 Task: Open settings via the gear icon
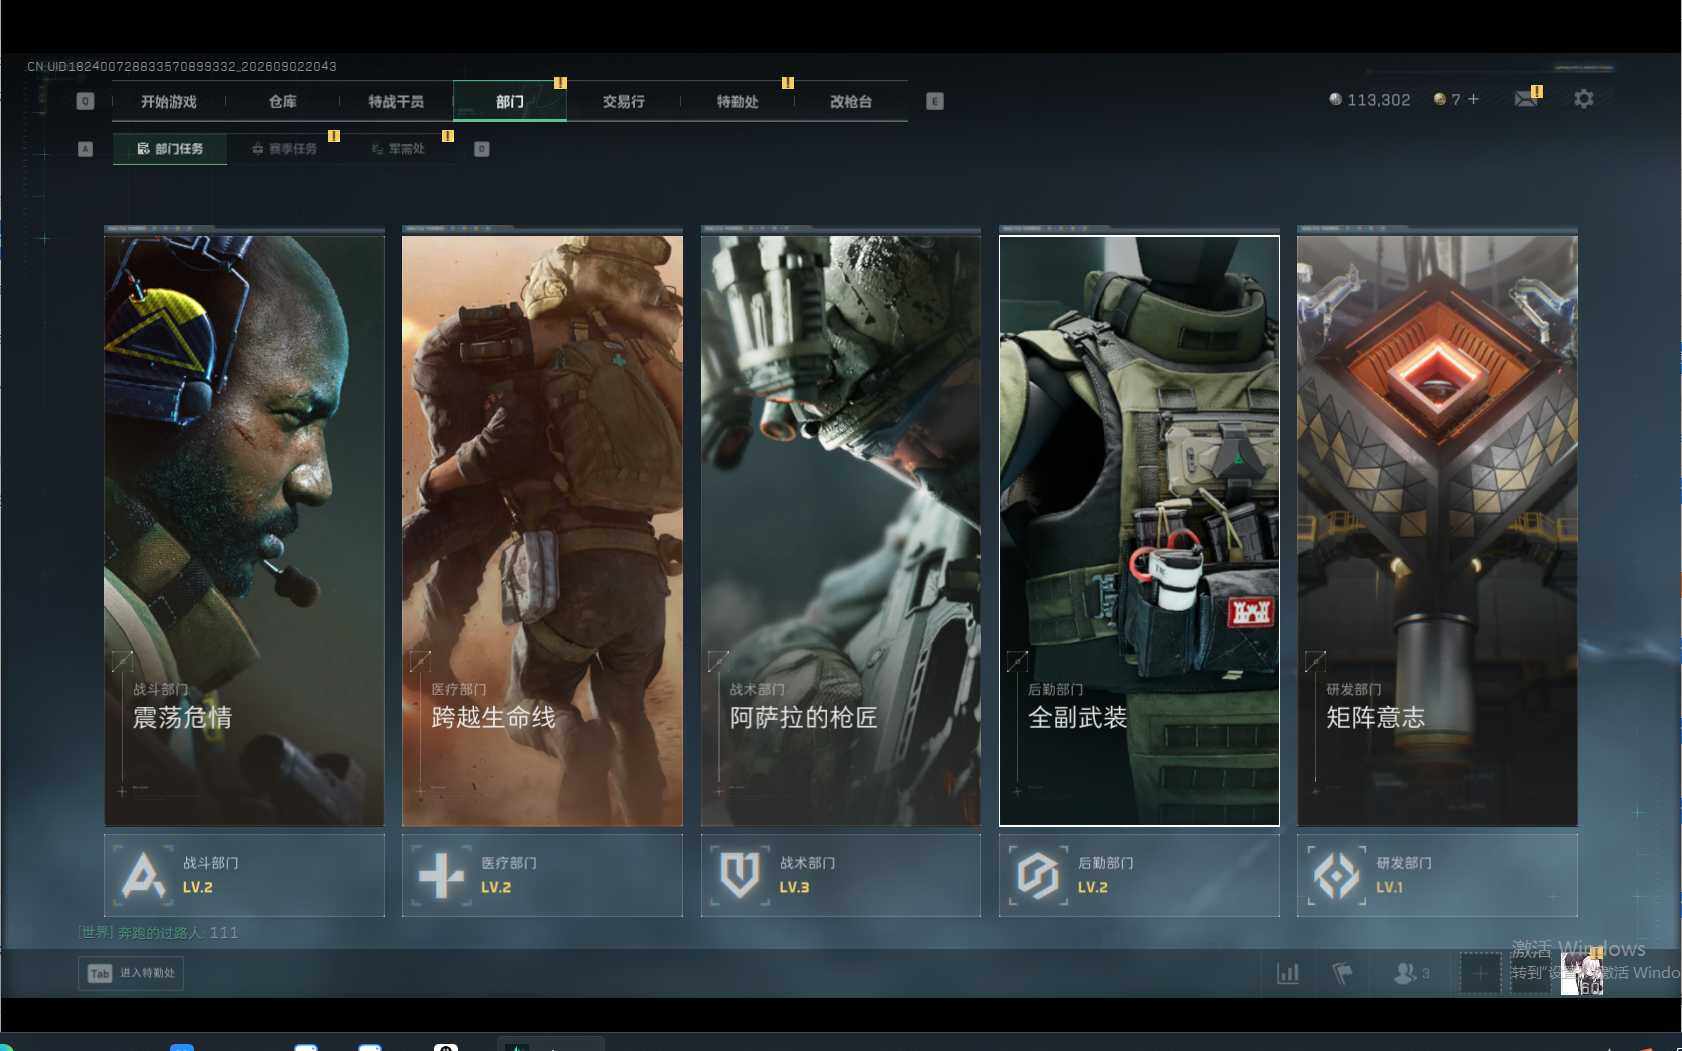pos(1584,99)
